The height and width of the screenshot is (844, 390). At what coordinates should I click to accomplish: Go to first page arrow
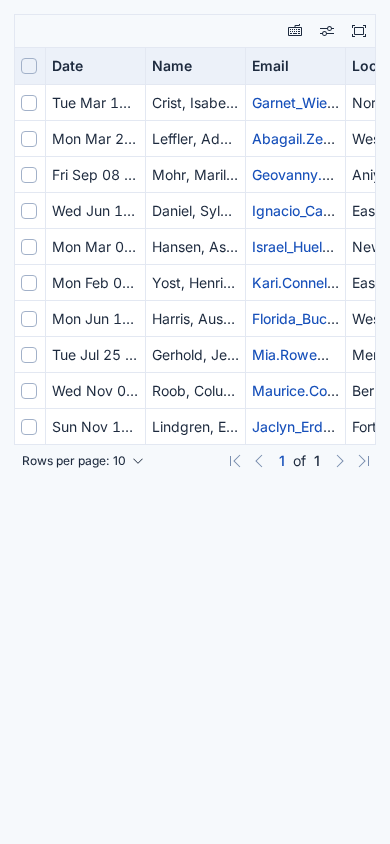[x=235, y=461]
